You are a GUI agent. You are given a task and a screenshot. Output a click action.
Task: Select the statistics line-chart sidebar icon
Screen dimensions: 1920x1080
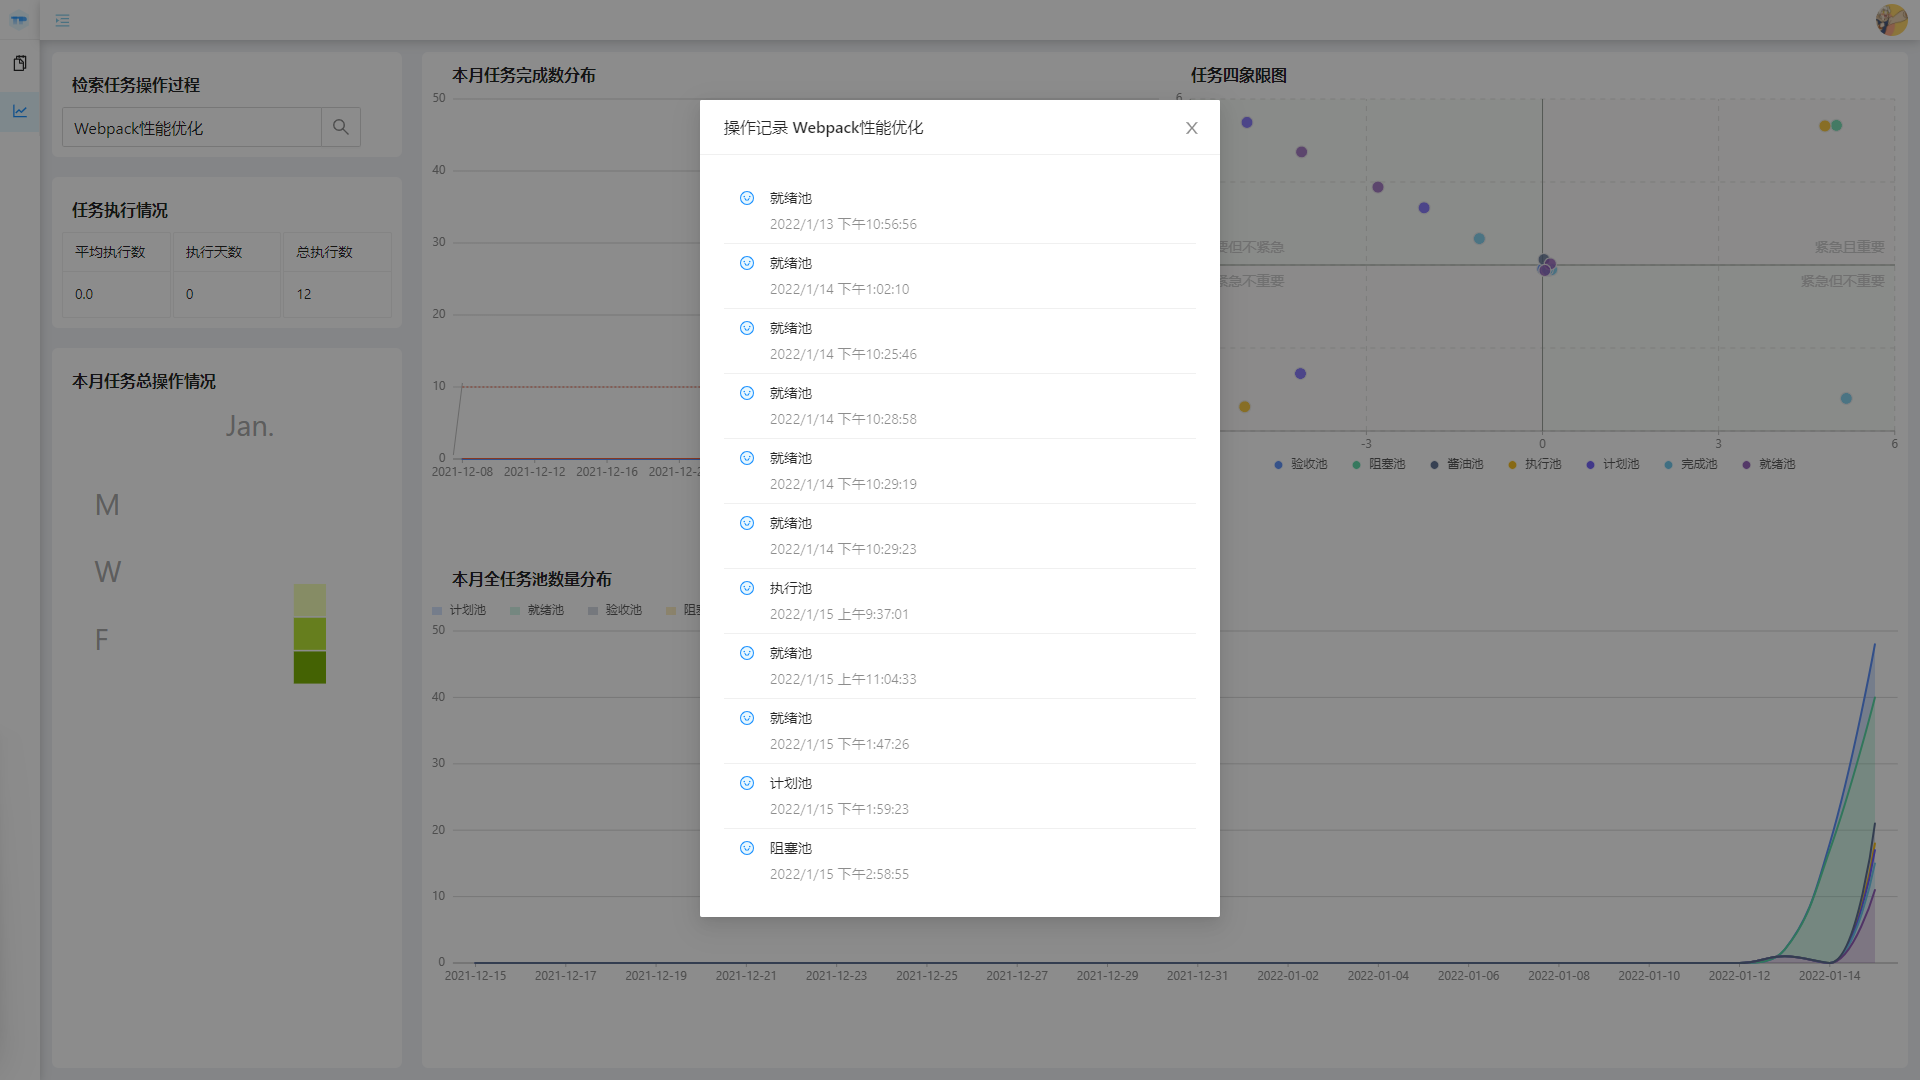tap(20, 111)
